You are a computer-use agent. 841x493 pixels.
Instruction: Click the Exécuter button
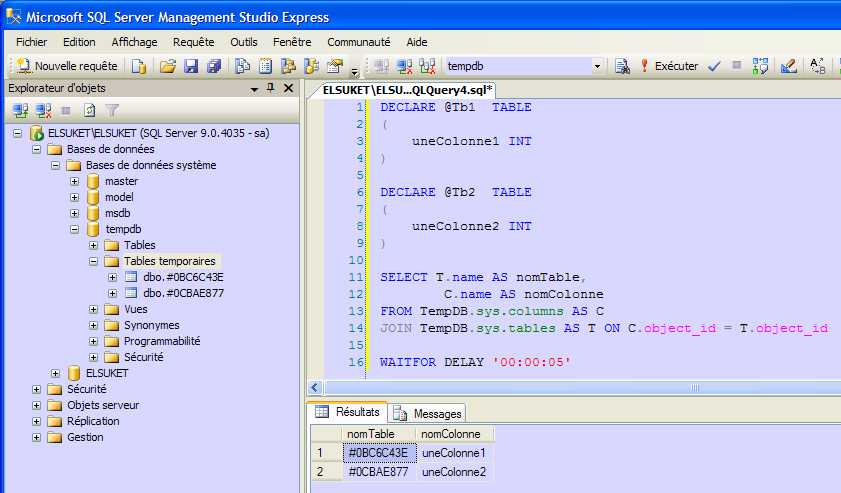click(668, 66)
